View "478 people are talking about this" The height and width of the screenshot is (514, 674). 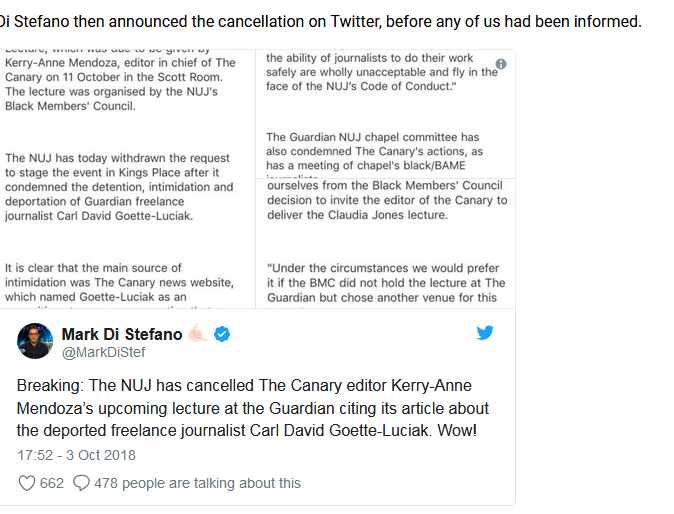(x=198, y=483)
